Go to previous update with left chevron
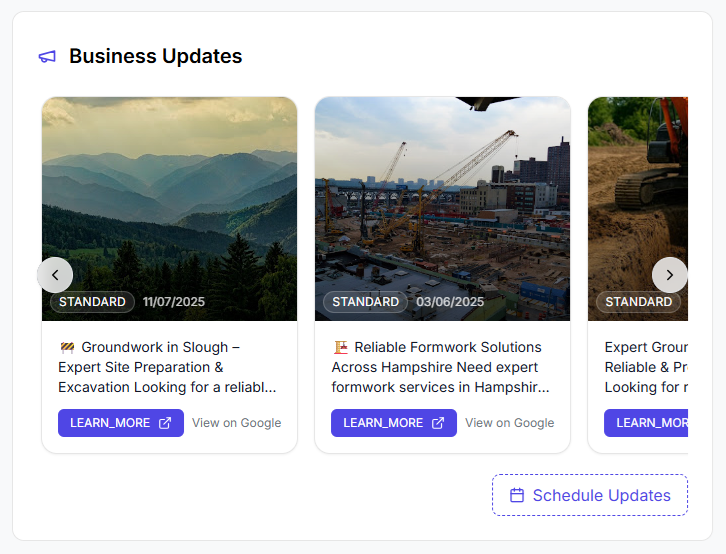The height and width of the screenshot is (554, 726). coord(55,275)
